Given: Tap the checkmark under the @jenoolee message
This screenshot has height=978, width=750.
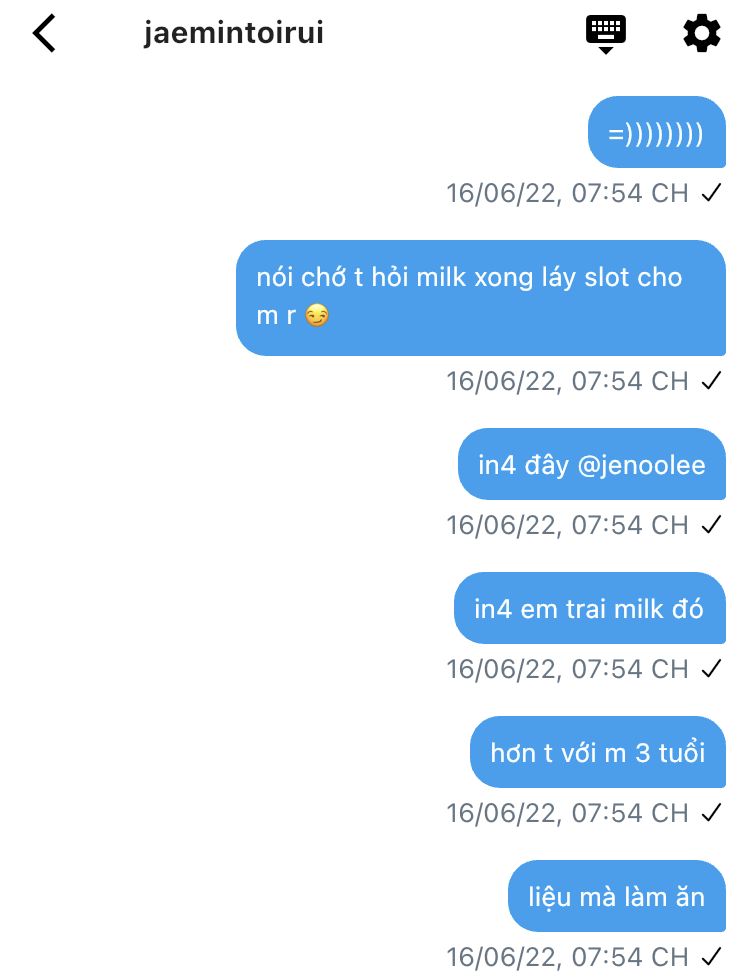Looking at the screenshot, I should tap(711, 525).
